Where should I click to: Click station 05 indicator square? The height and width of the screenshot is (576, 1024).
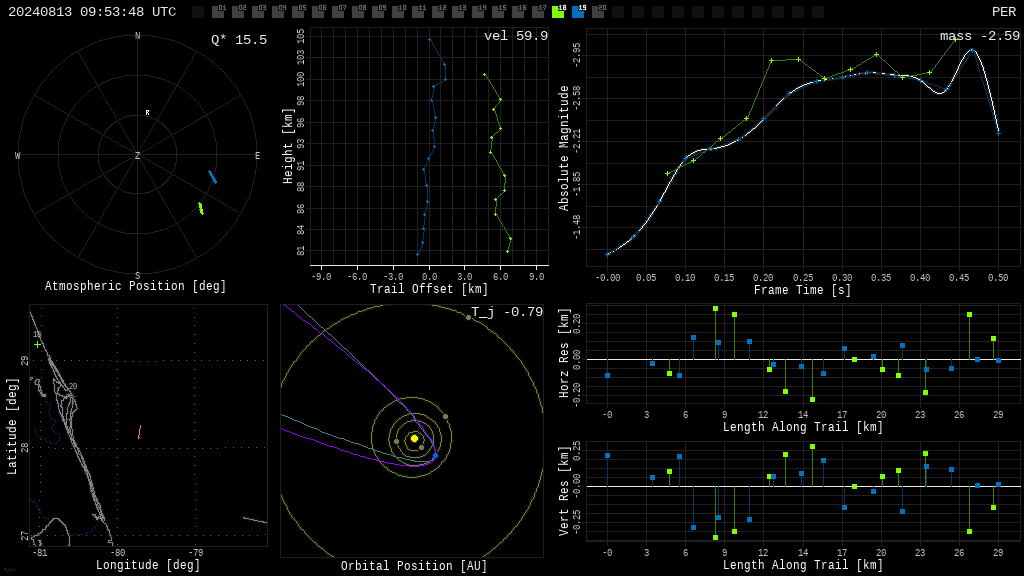[x=299, y=12]
